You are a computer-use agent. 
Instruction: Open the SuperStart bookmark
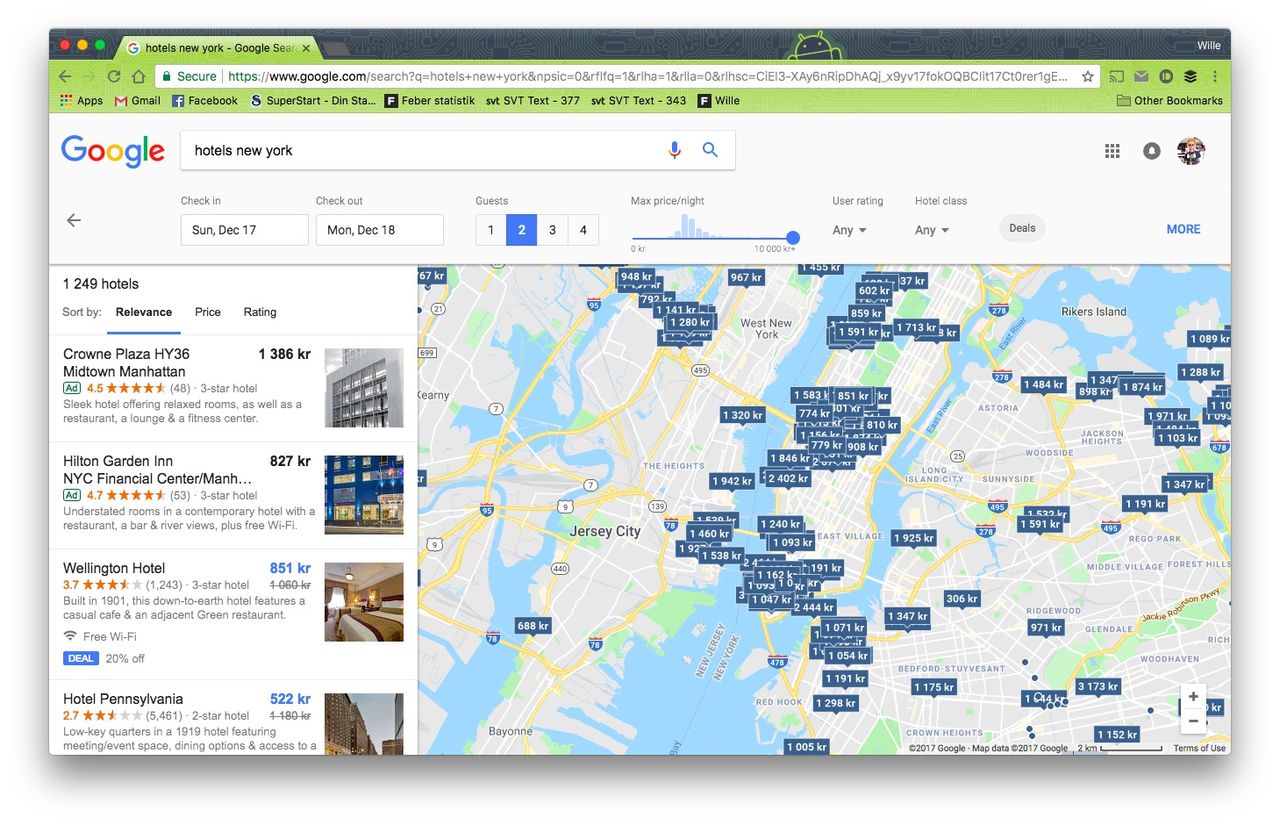(x=313, y=101)
